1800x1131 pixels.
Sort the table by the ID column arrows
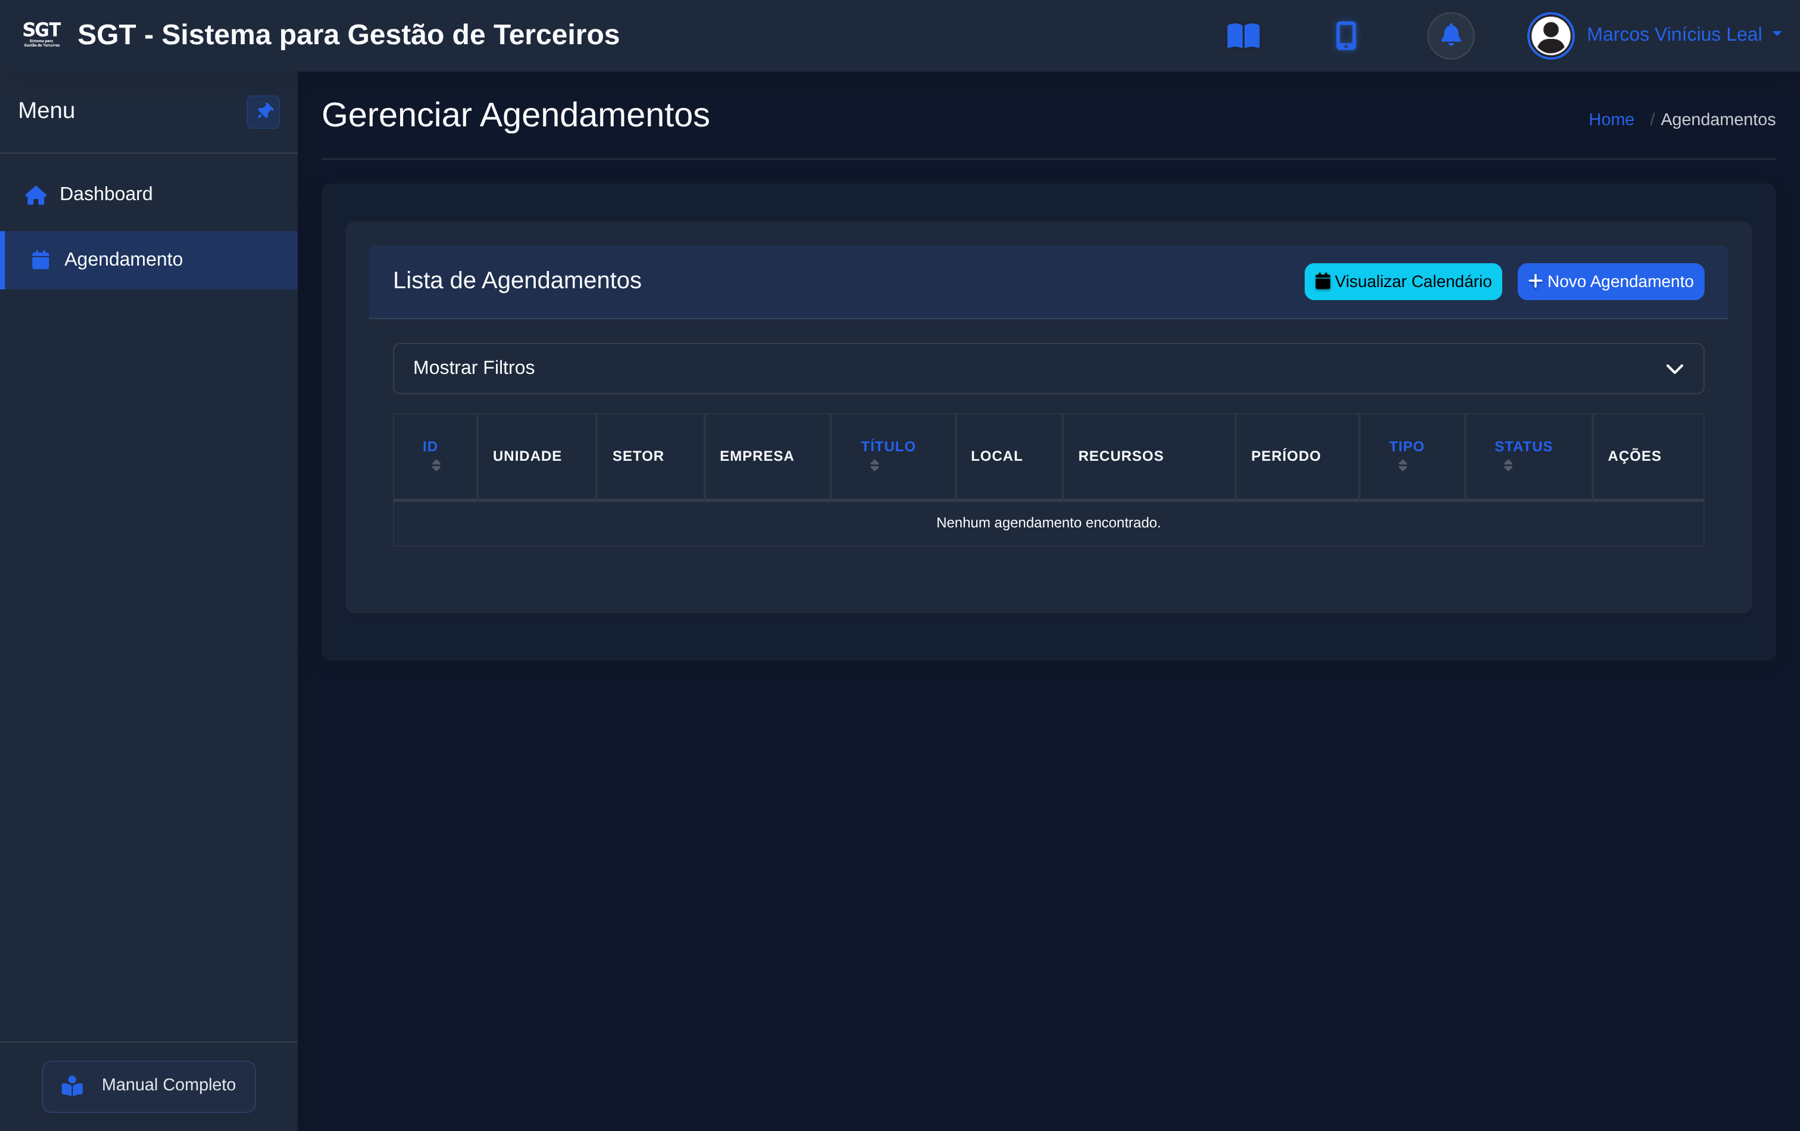436,465
